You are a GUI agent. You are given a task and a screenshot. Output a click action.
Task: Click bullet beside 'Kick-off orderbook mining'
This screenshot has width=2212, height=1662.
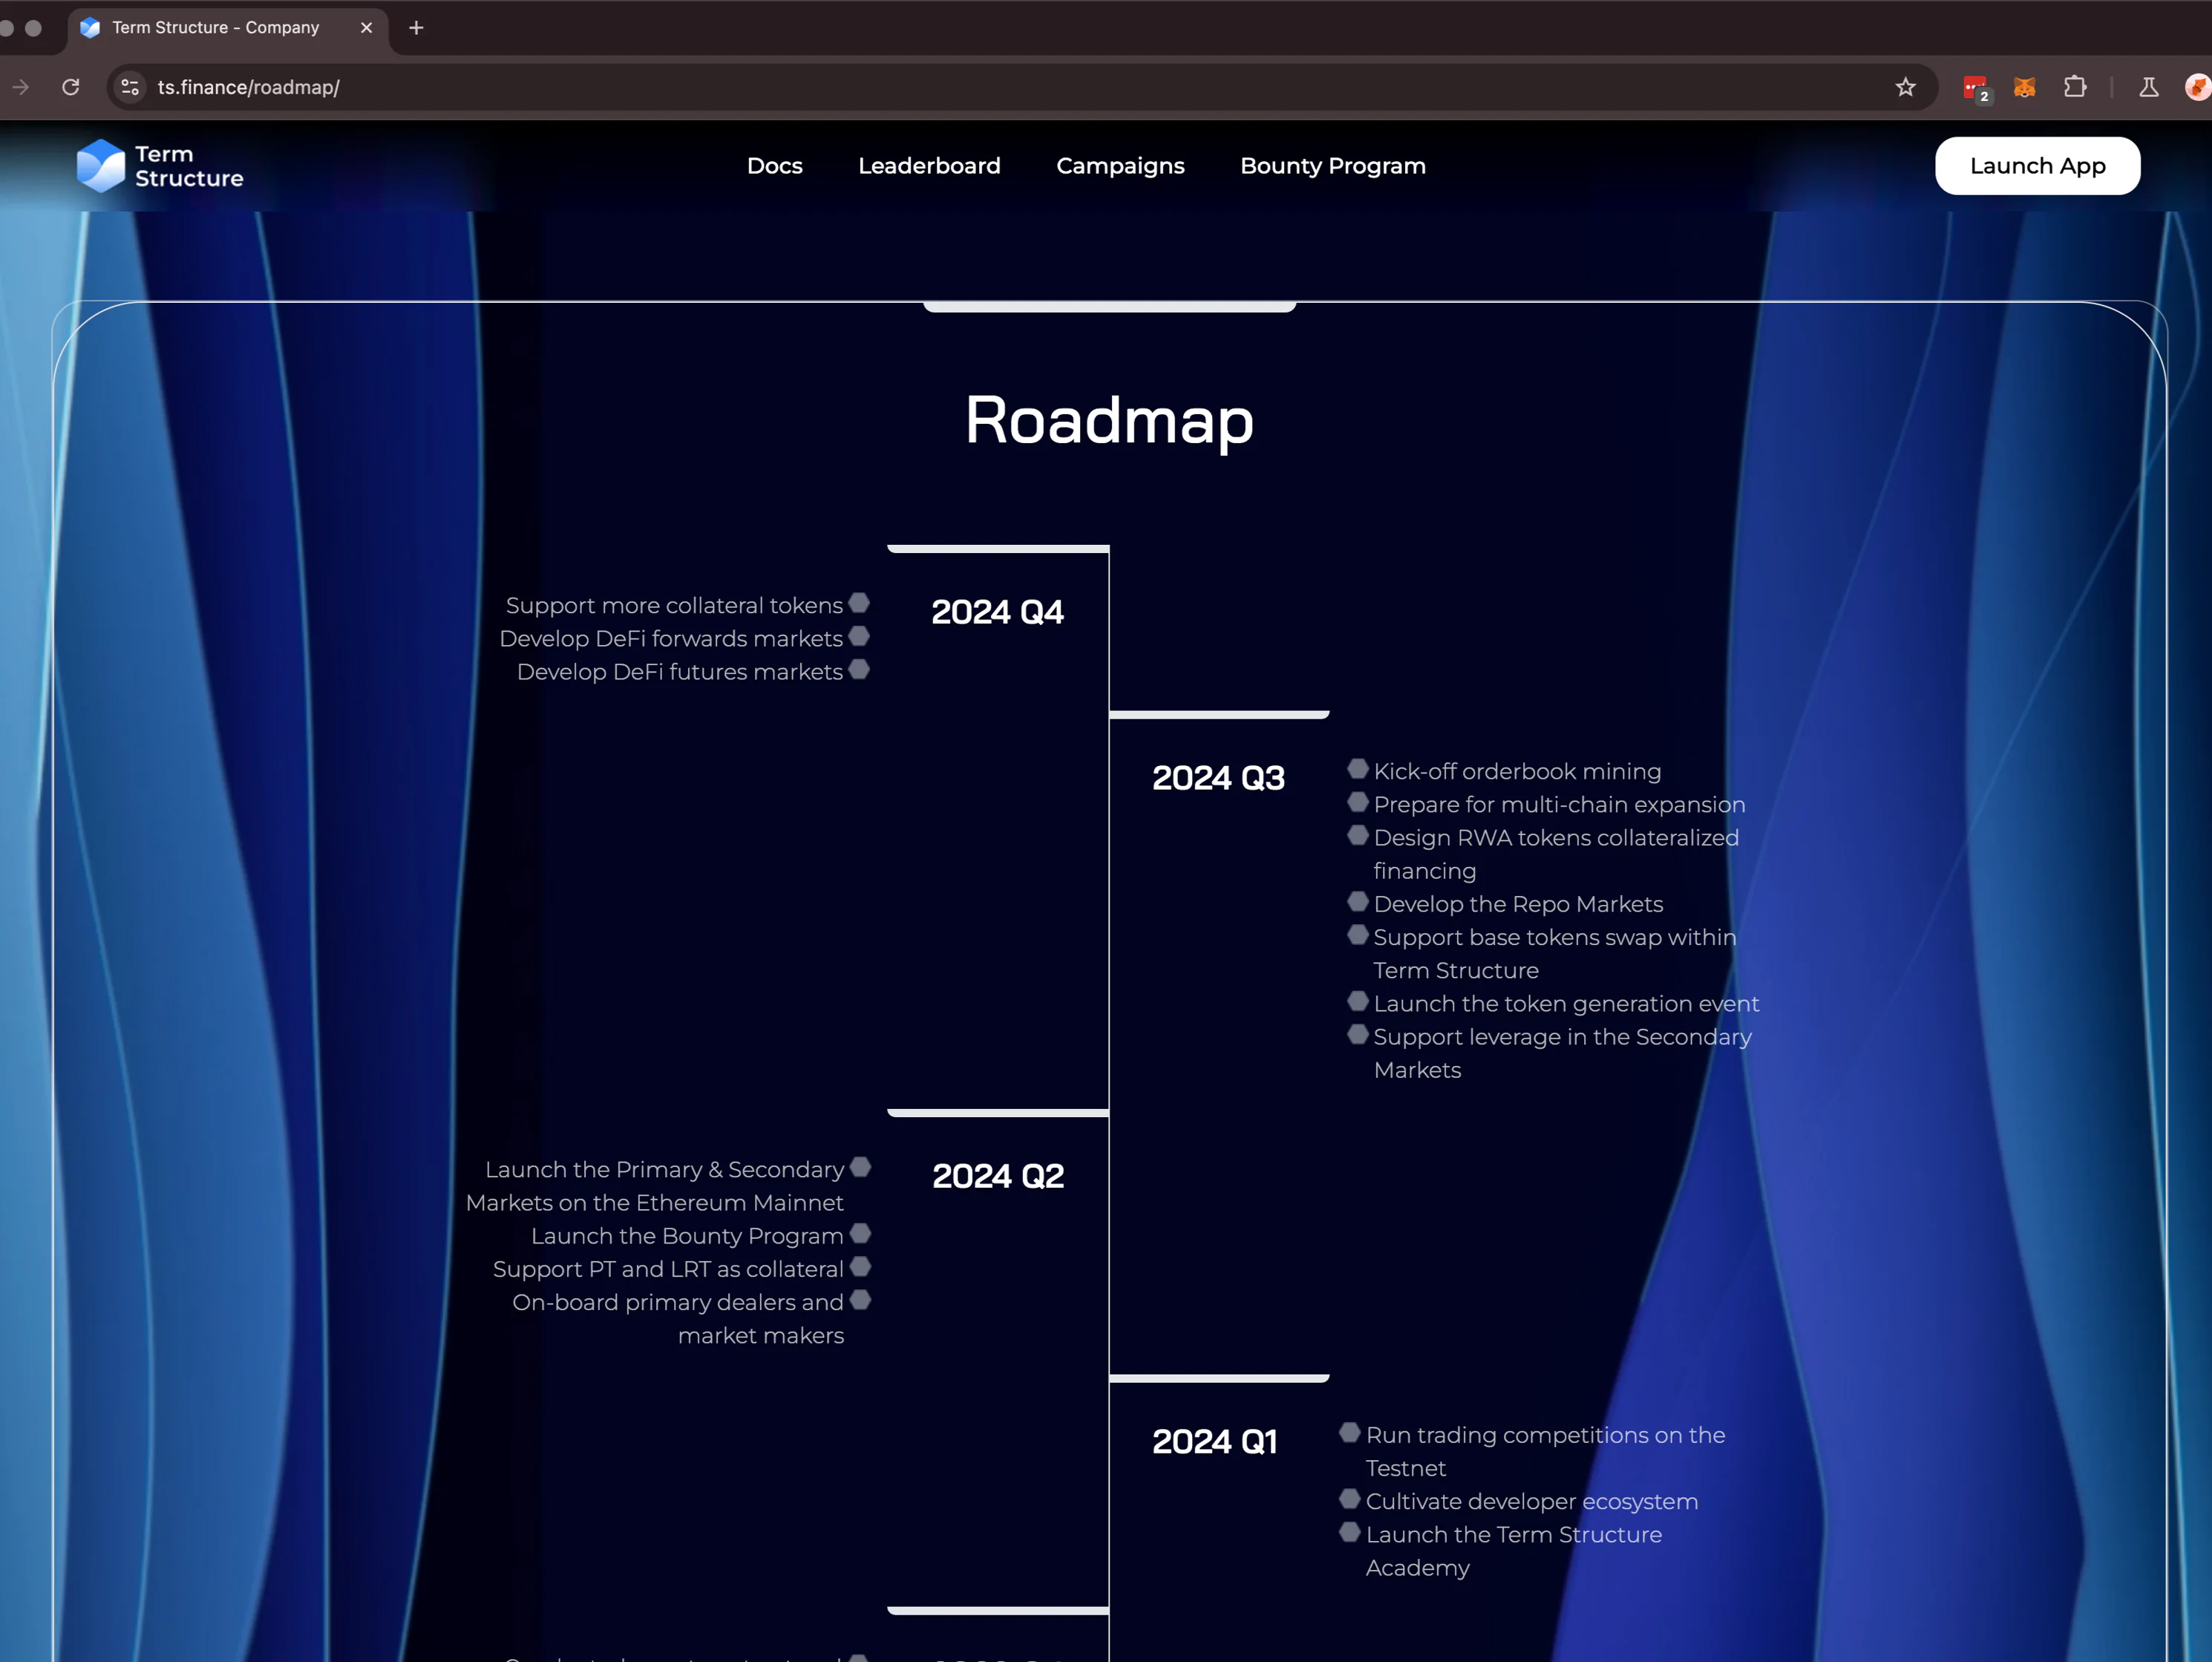(1358, 769)
